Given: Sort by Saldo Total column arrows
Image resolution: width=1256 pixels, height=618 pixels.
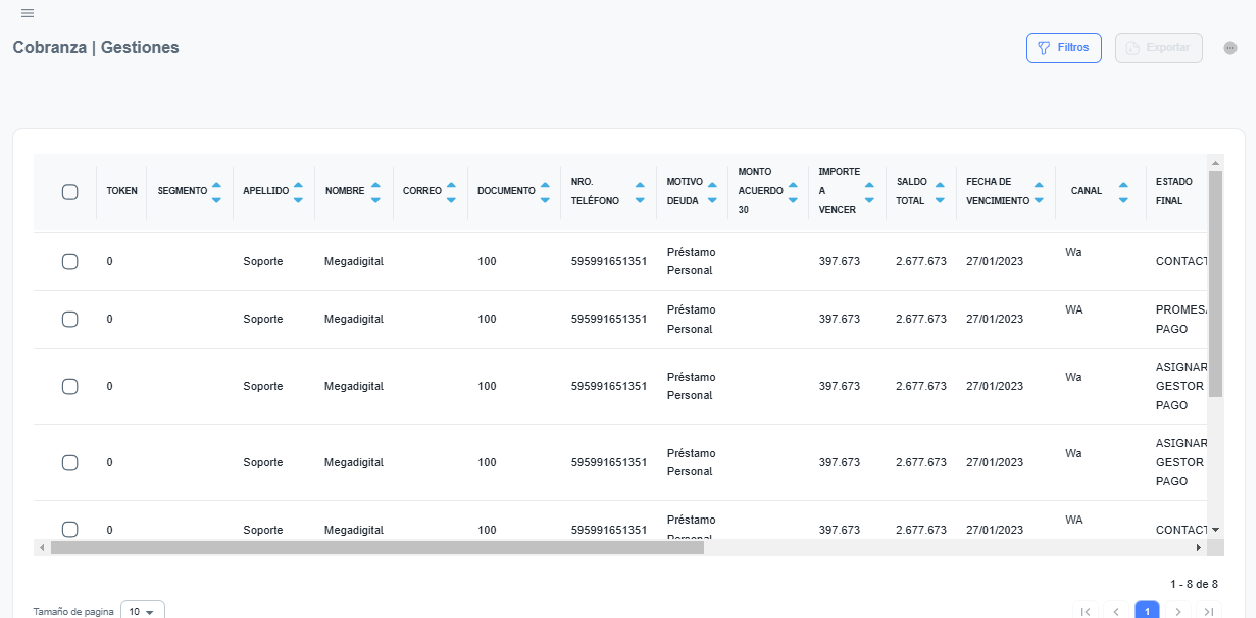Looking at the screenshot, I should 940,191.
